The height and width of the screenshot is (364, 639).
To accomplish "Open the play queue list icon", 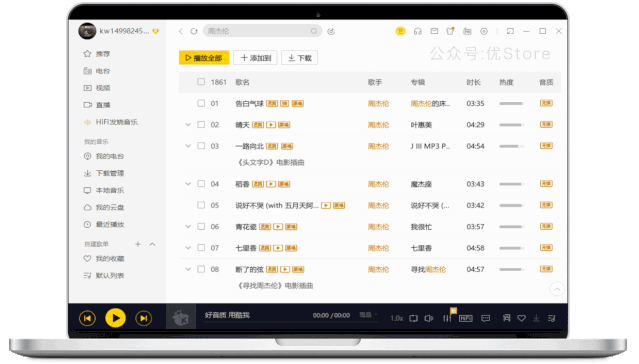I will (552, 318).
